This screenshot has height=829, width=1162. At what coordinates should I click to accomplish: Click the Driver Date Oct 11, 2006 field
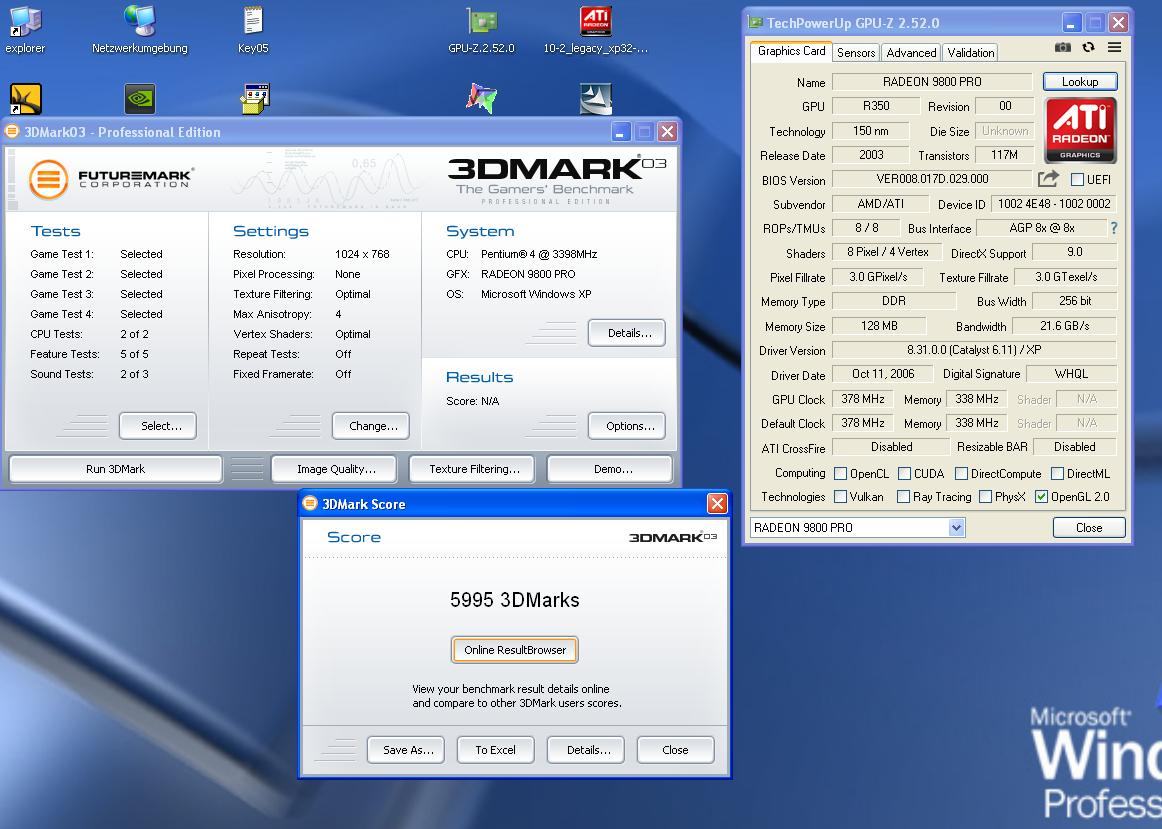(883, 374)
